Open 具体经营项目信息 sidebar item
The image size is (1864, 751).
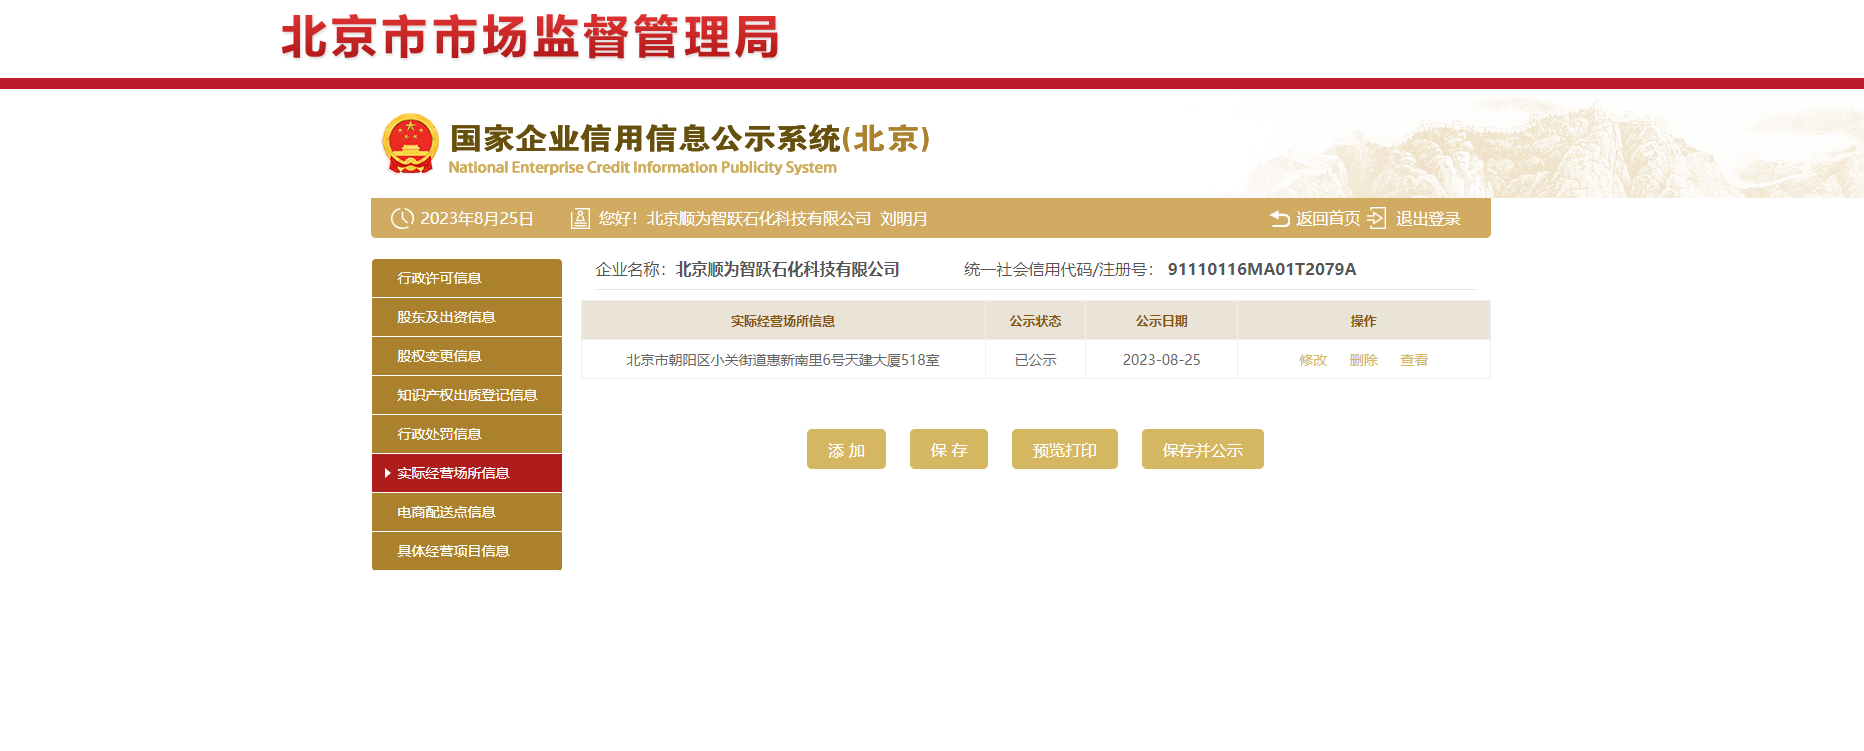coord(467,551)
